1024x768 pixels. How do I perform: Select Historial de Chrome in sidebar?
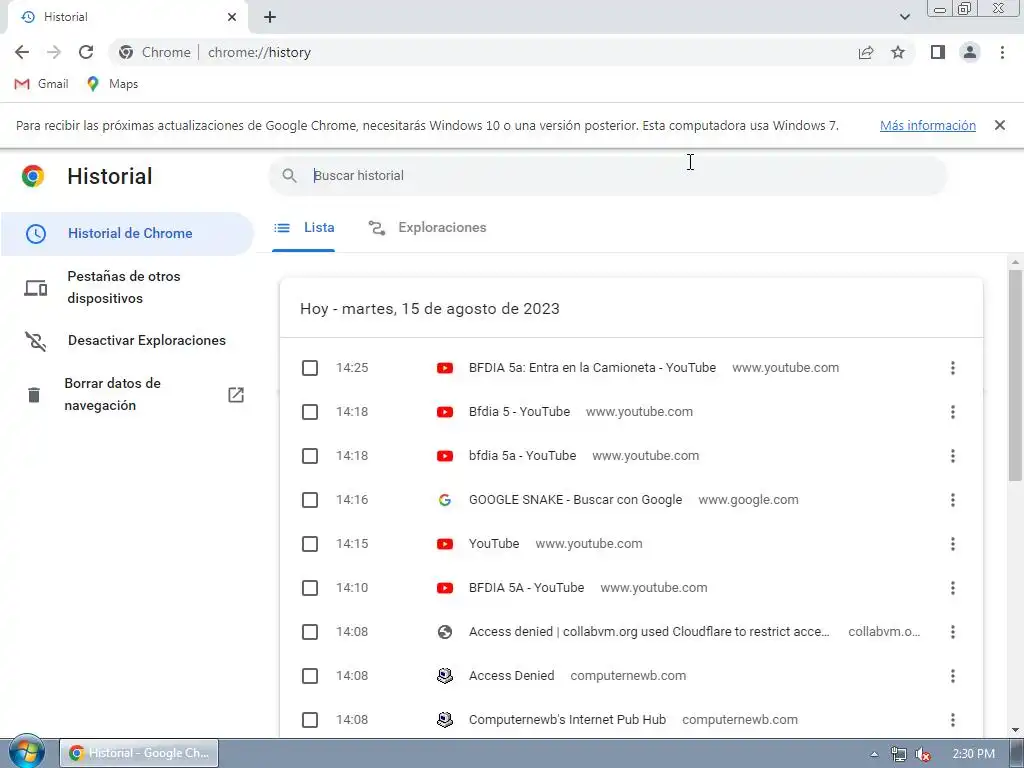(127, 233)
